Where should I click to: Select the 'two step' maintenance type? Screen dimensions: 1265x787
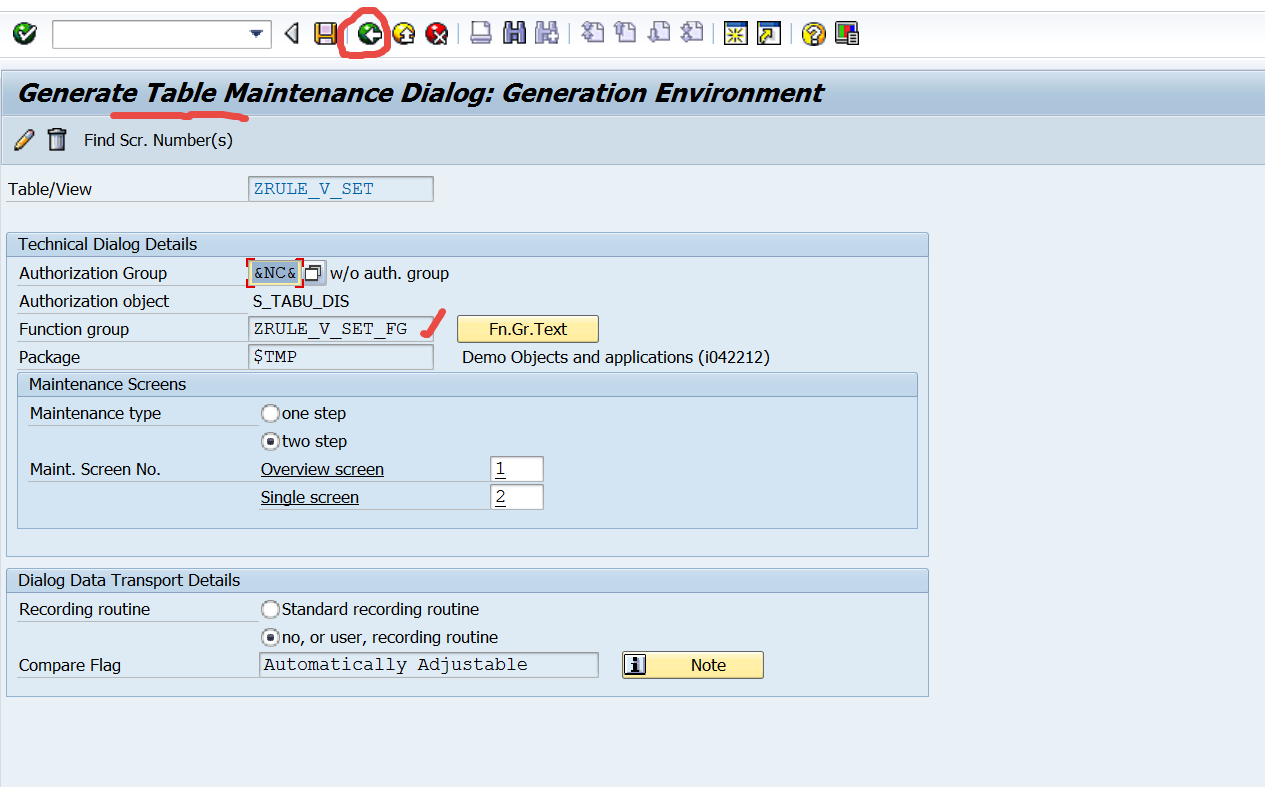point(270,441)
